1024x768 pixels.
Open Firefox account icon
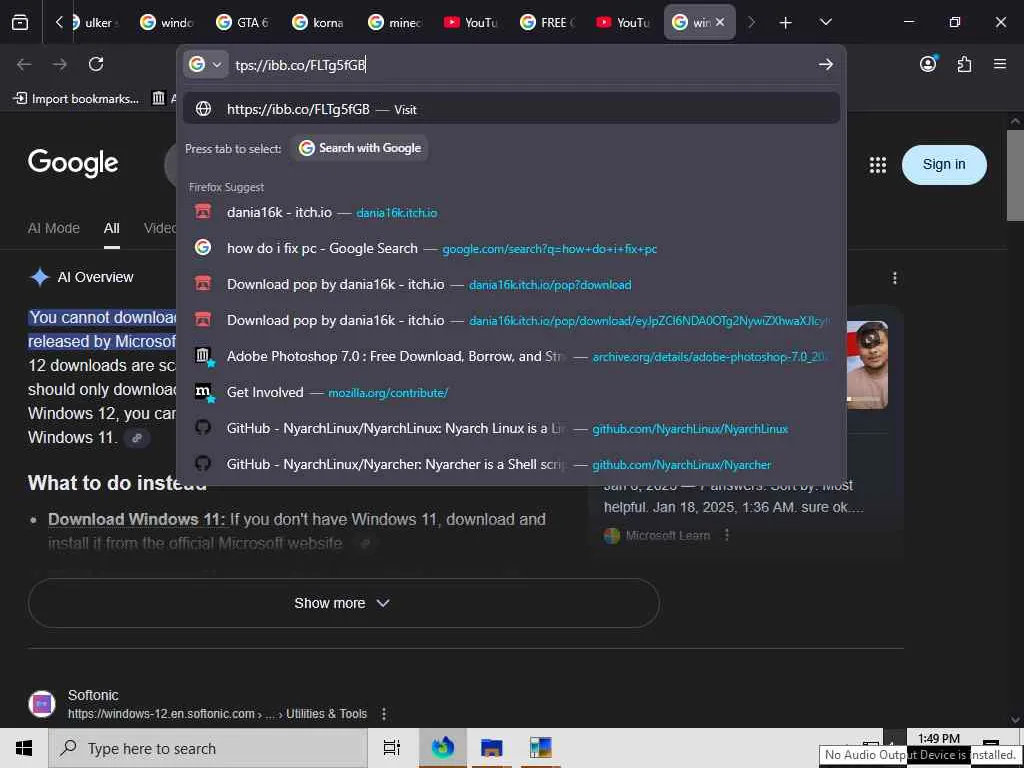pos(928,63)
